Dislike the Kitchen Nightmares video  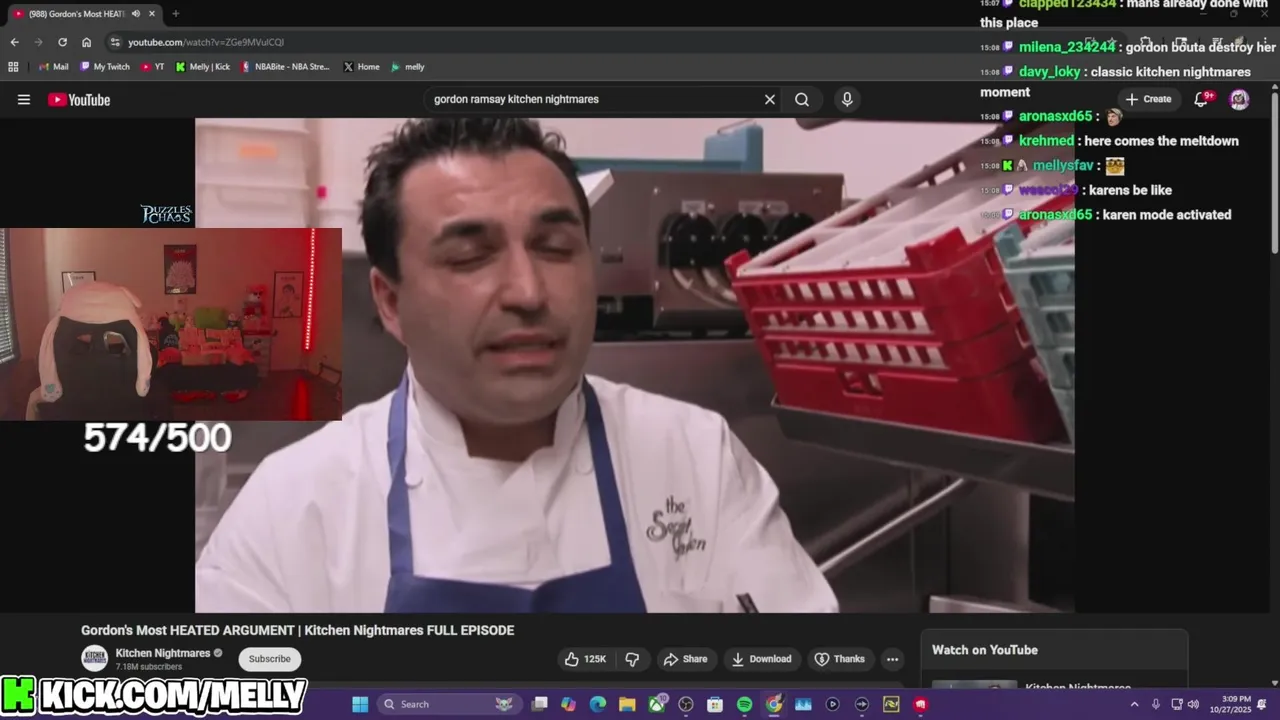(632, 659)
